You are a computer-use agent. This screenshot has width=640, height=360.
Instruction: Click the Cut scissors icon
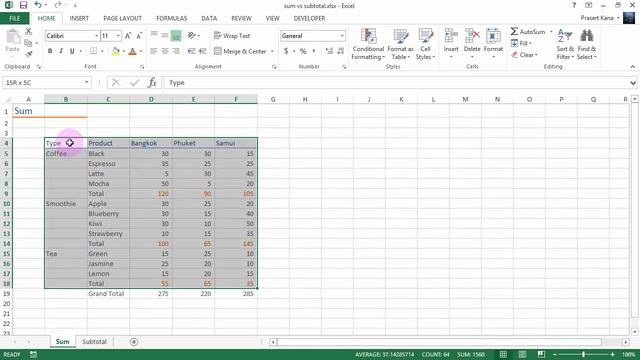28,31
